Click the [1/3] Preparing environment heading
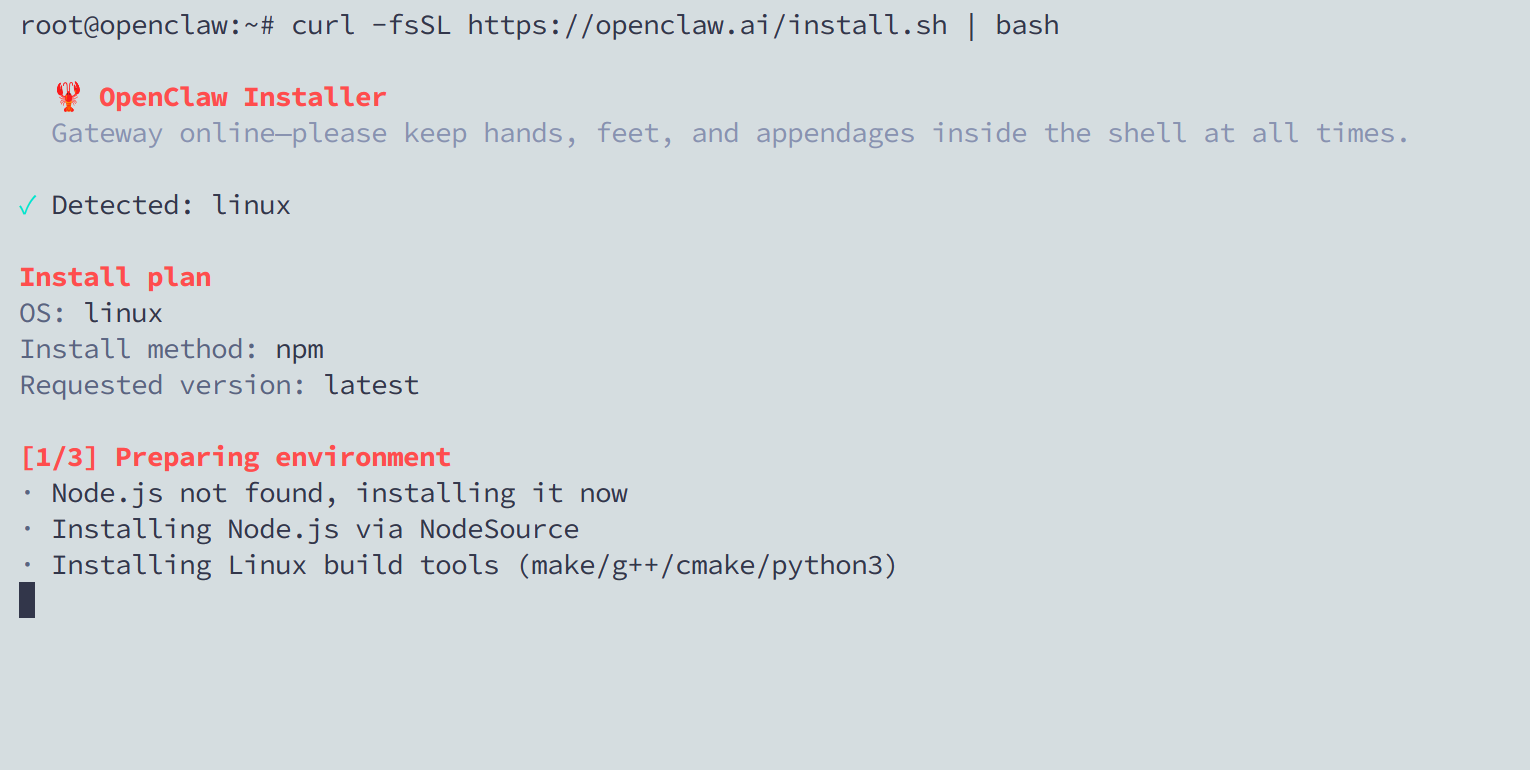 point(235,457)
